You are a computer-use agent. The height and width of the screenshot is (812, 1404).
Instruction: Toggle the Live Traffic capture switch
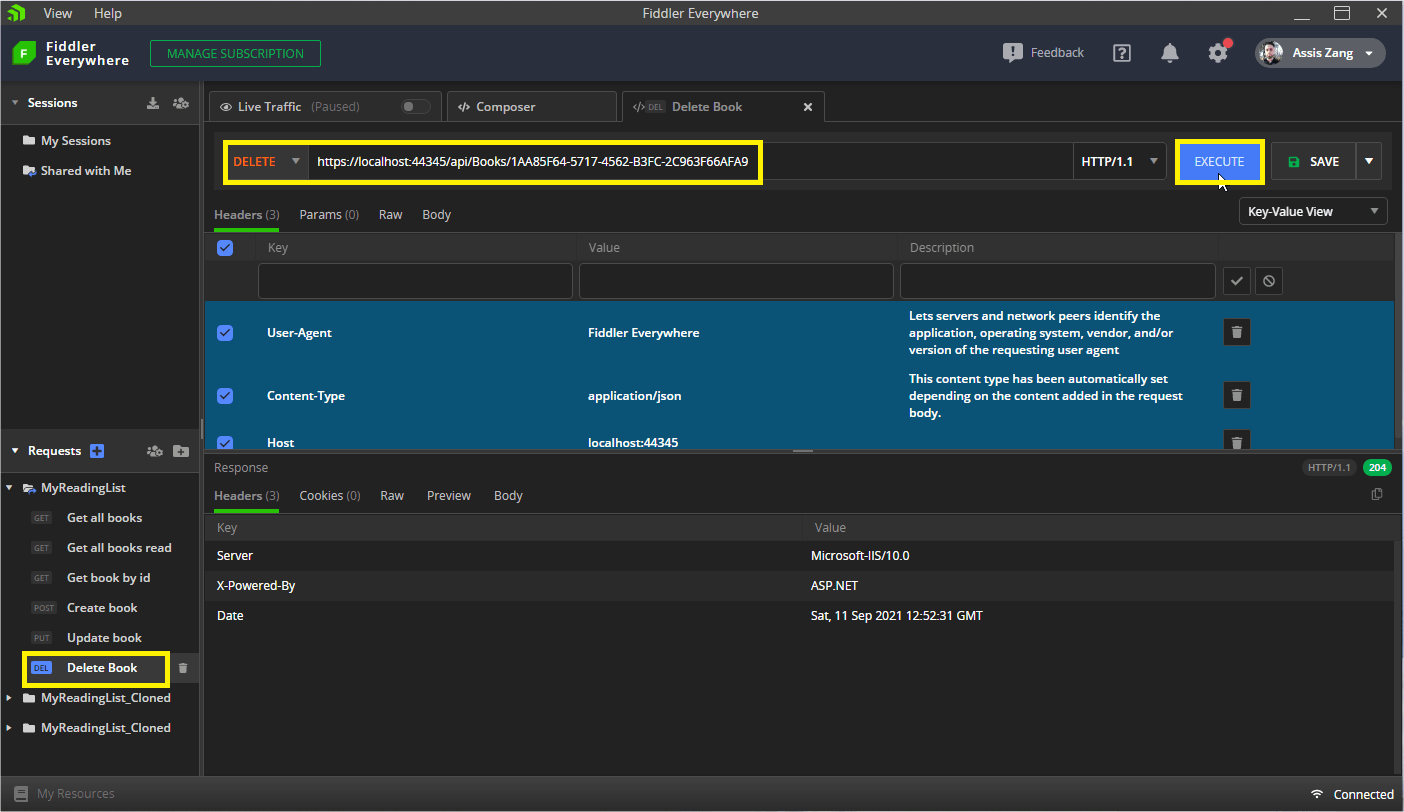click(x=415, y=107)
